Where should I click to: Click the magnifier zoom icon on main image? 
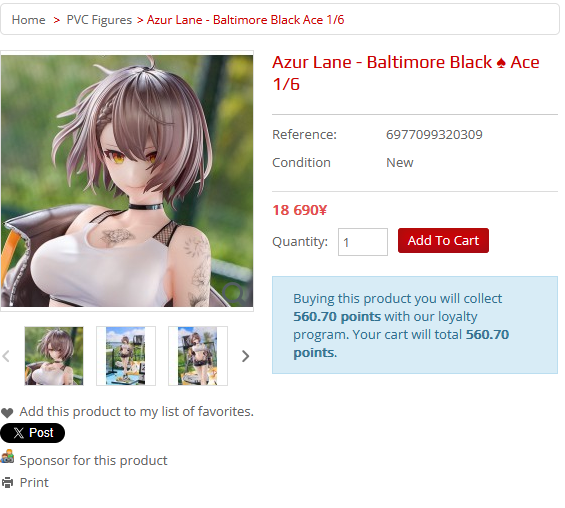click(234, 294)
